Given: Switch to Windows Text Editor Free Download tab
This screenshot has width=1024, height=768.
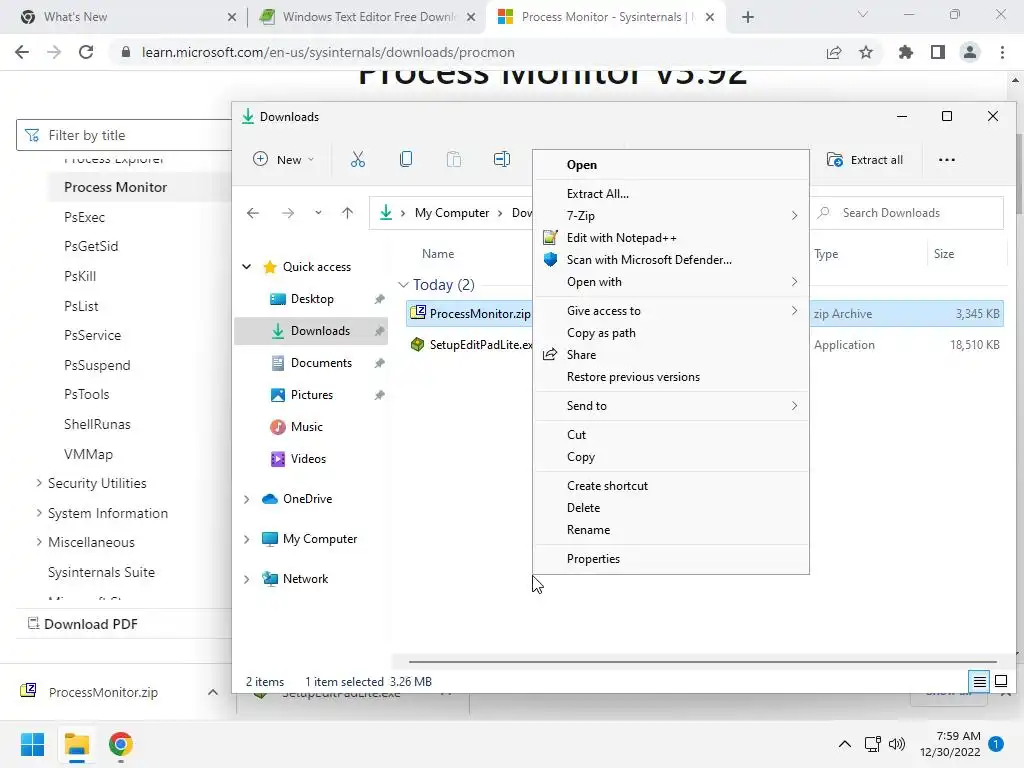Looking at the screenshot, I should pos(368,17).
